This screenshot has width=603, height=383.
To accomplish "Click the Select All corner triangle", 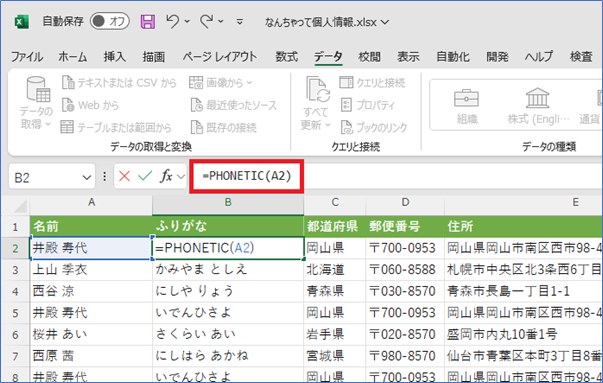I will (x=19, y=205).
